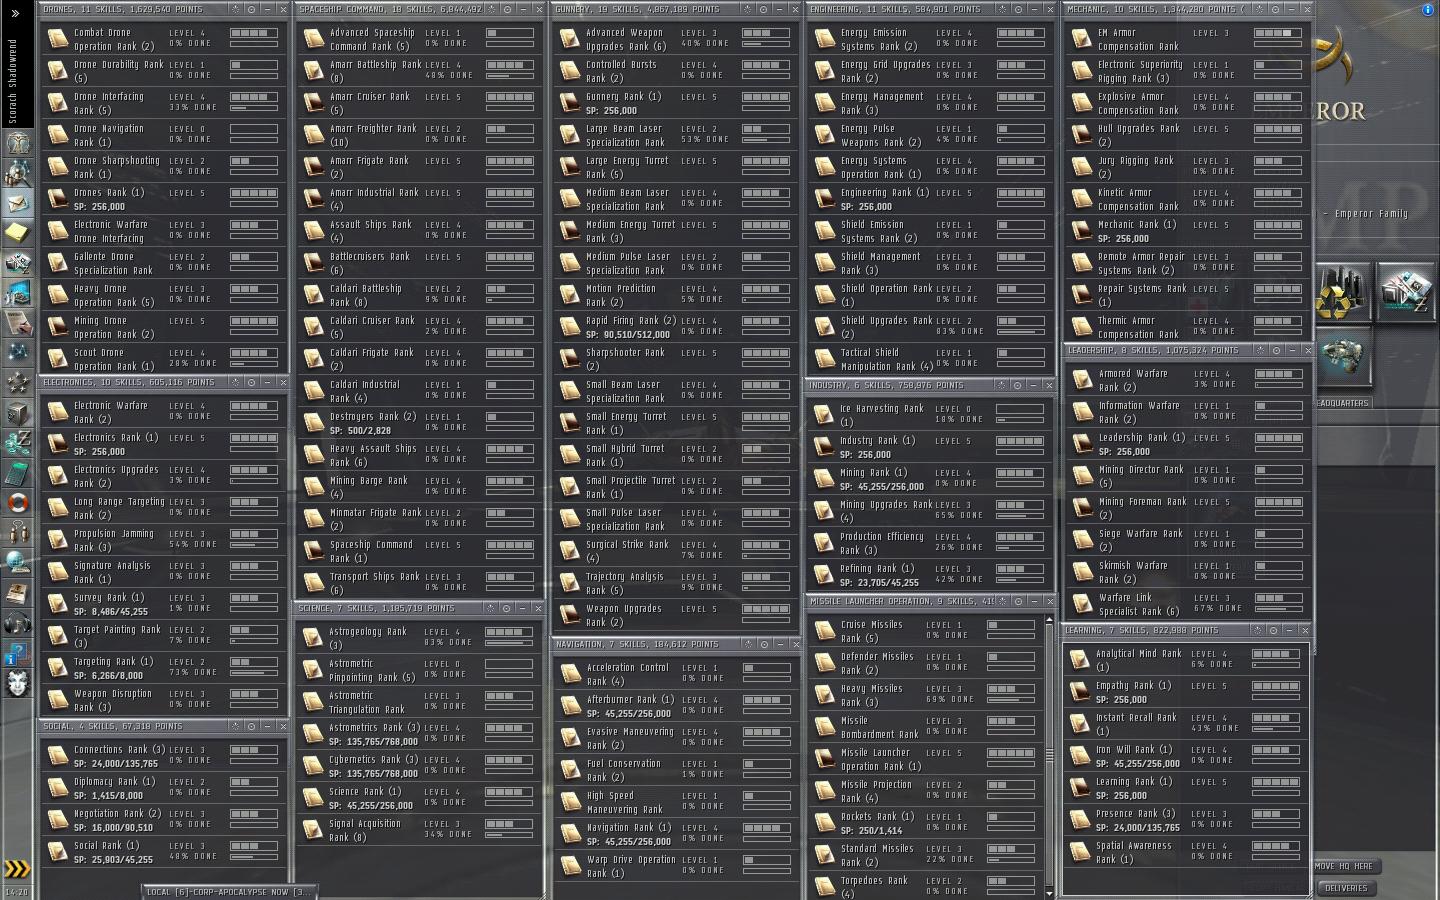Click the blue info icon at the top right
This screenshot has height=900, width=1440.
pyautogui.click(x=1427, y=9)
